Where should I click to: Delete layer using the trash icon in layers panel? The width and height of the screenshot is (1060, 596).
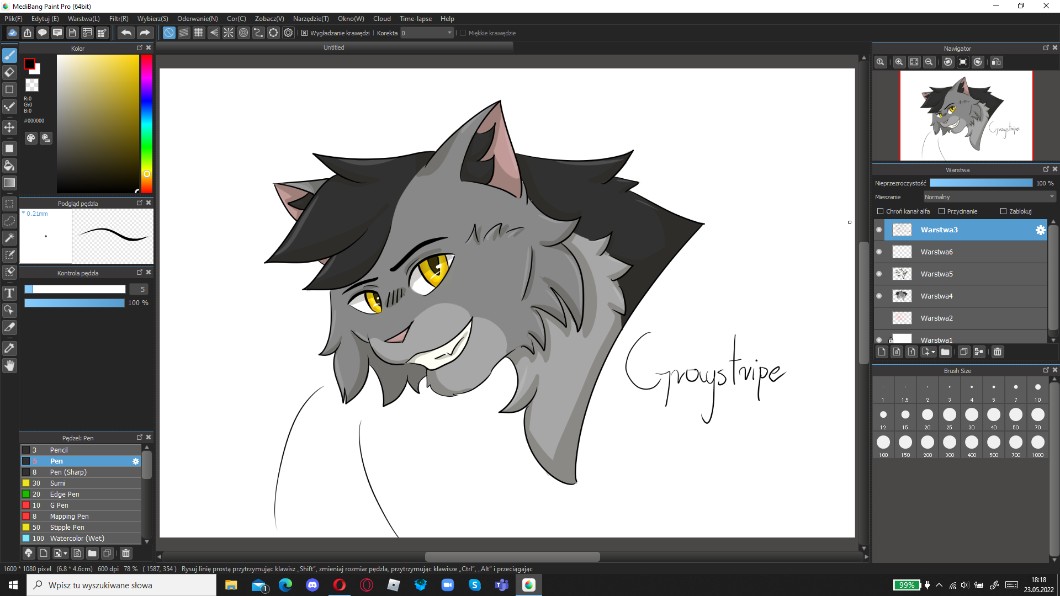click(x=997, y=352)
